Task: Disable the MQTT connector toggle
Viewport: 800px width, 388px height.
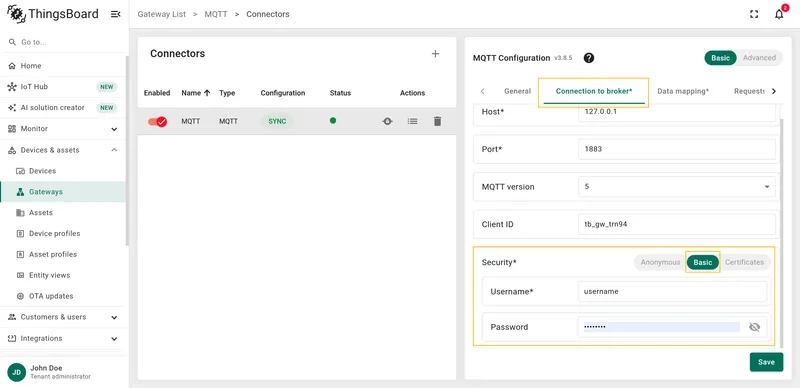Action: (157, 122)
